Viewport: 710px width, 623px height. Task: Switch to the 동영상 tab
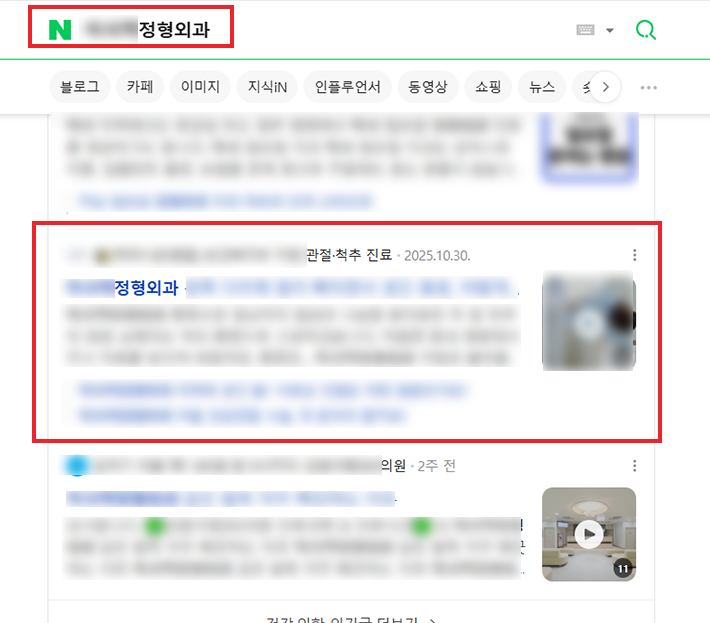tap(428, 86)
